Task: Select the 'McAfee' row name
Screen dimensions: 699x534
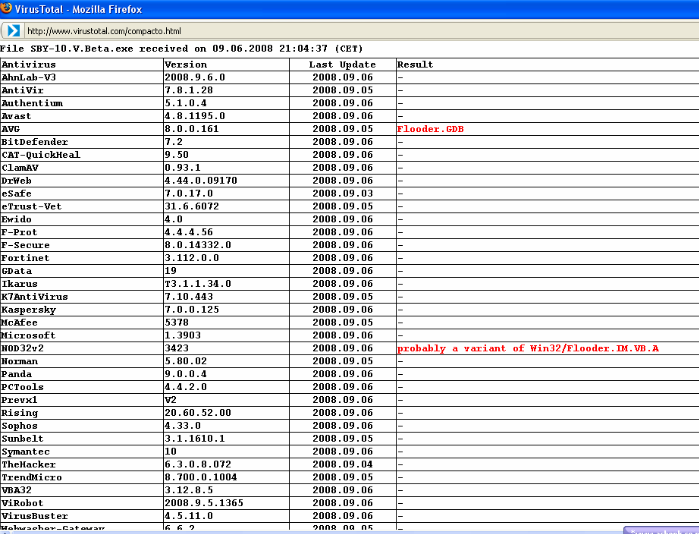Action: click(x=19, y=322)
